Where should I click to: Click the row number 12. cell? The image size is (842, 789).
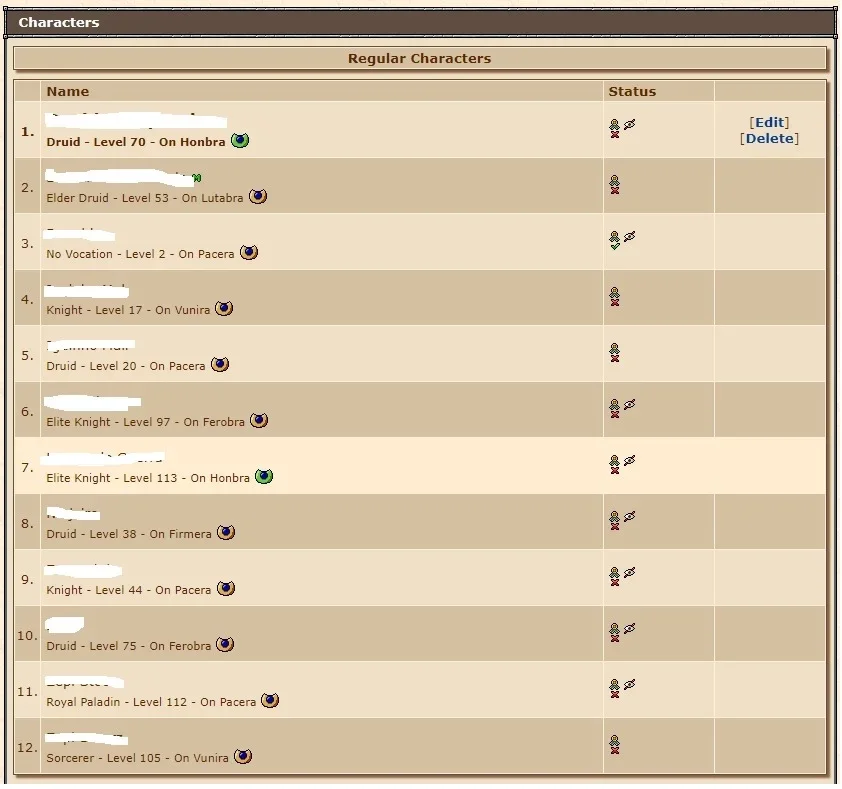(27, 747)
